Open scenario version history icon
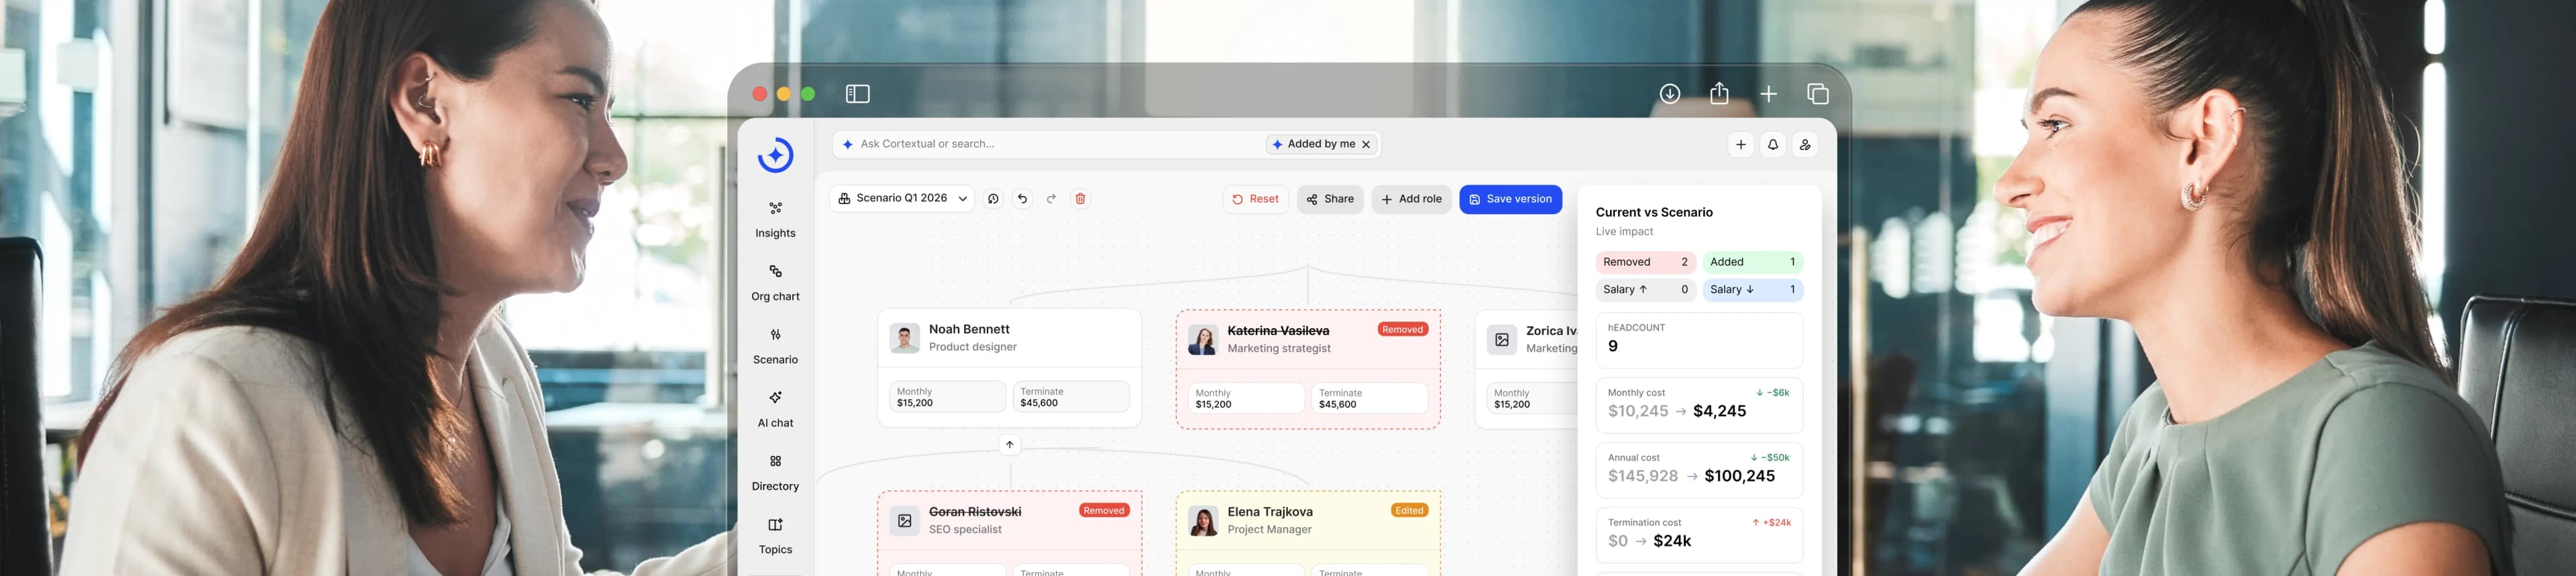2576x576 pixels. pos(993,199)
